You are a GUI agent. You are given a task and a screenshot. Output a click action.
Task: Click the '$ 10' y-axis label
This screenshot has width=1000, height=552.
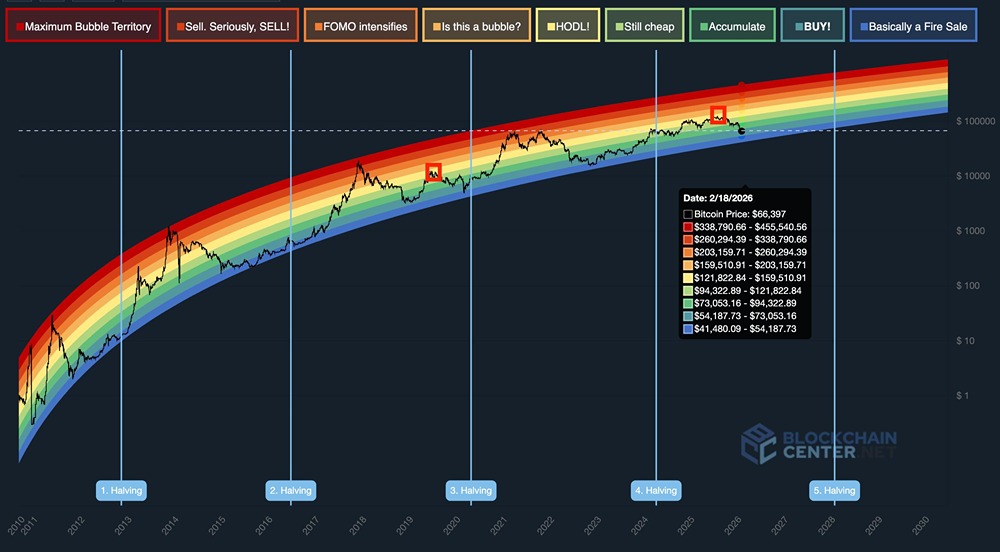(966, 340)
